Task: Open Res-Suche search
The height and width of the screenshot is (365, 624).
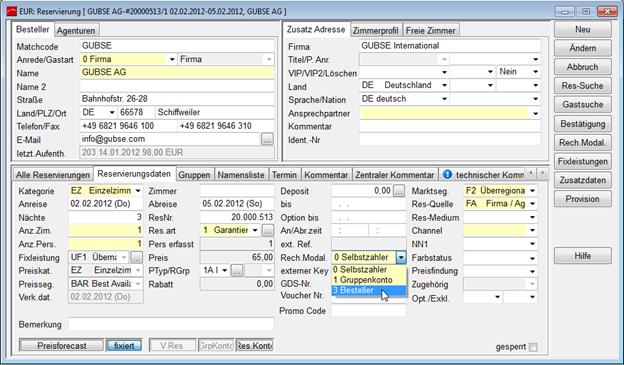Action: [583, 86]
